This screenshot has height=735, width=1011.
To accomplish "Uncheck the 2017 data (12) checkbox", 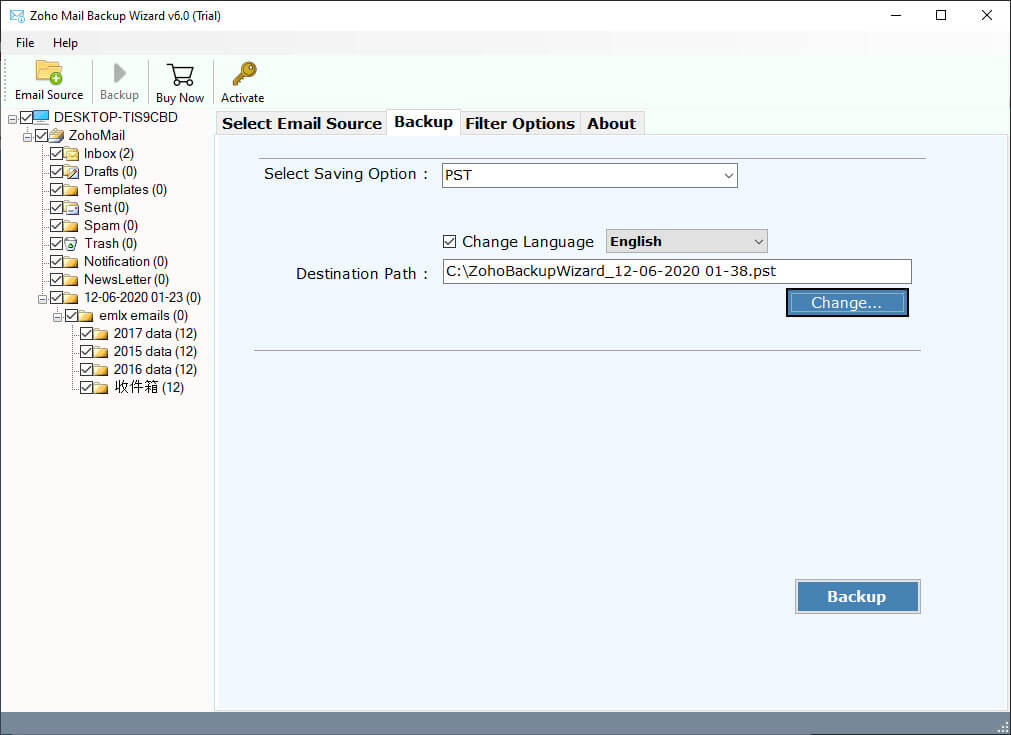I will point(86,333).
